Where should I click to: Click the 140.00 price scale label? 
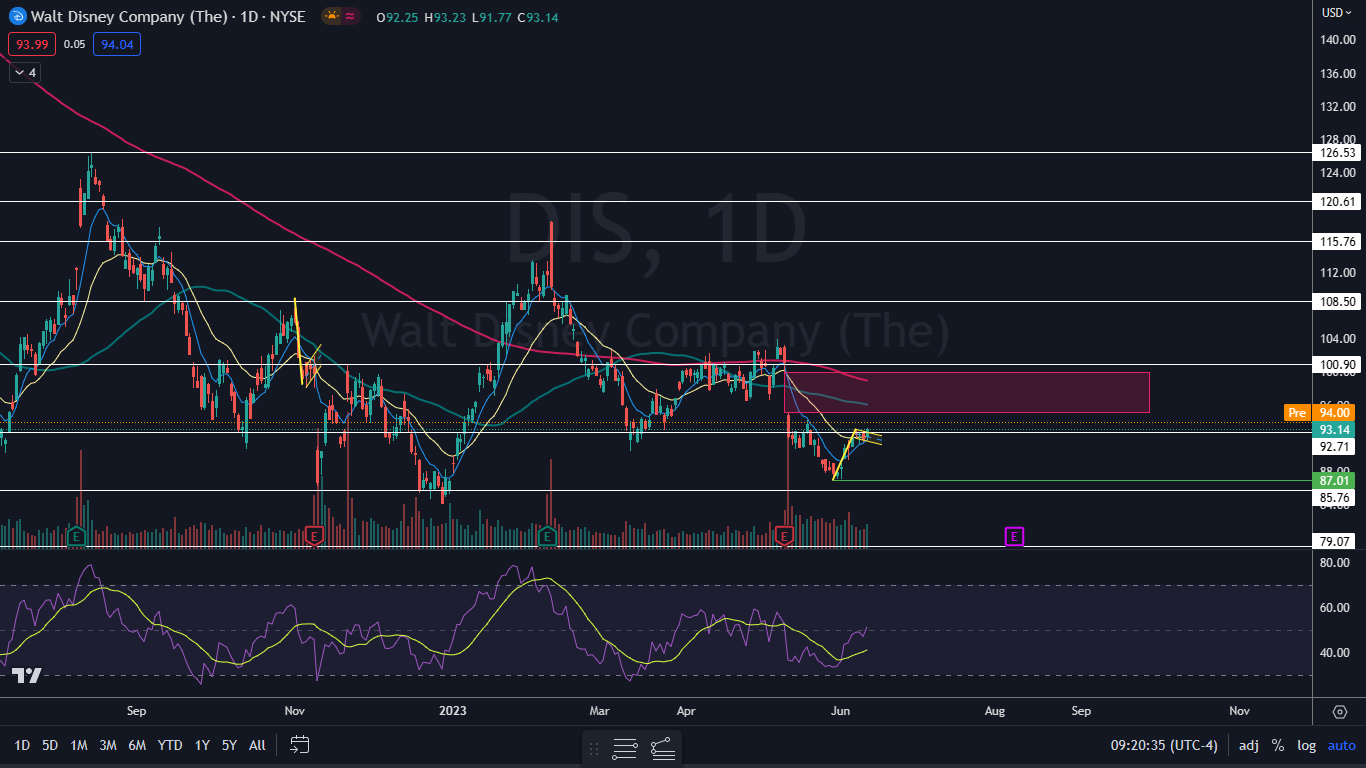click(1336, 40)
